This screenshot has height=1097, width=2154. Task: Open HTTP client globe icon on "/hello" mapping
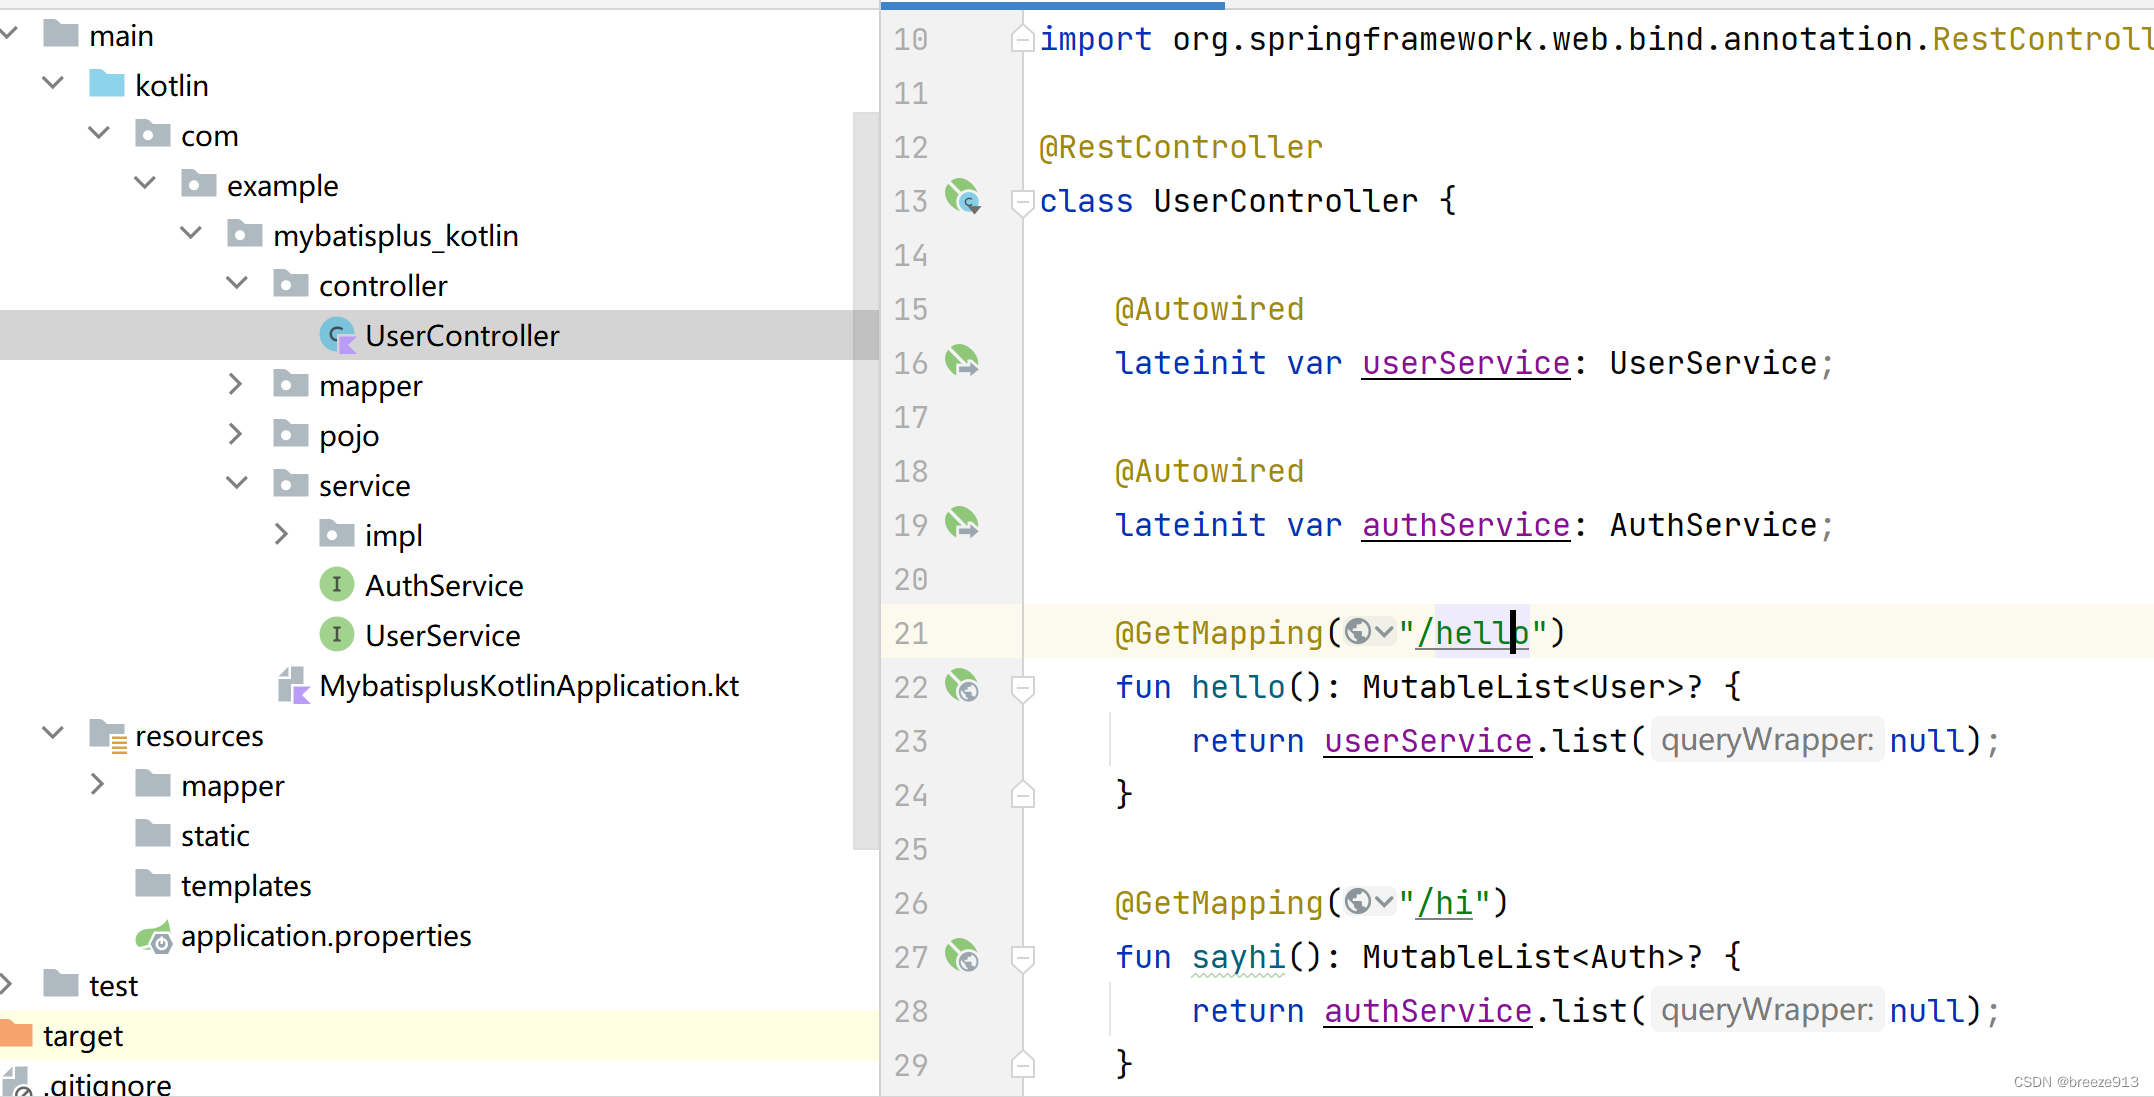tap(1358, 631)
